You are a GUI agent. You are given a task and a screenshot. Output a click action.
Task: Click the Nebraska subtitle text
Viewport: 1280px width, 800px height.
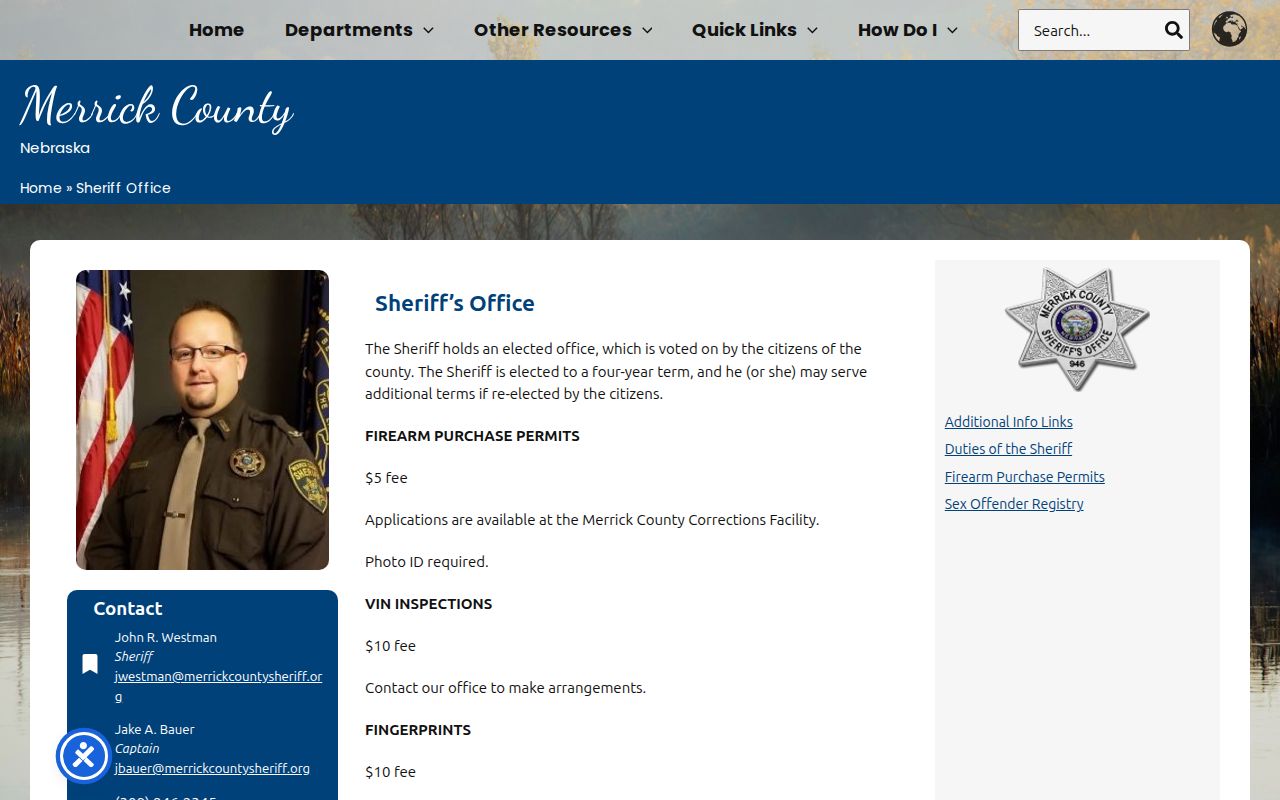pos(55,148)
